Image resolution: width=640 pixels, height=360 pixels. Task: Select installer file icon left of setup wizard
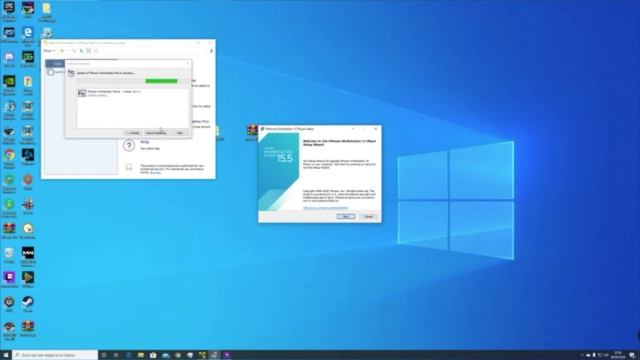(x=252, y=132)
